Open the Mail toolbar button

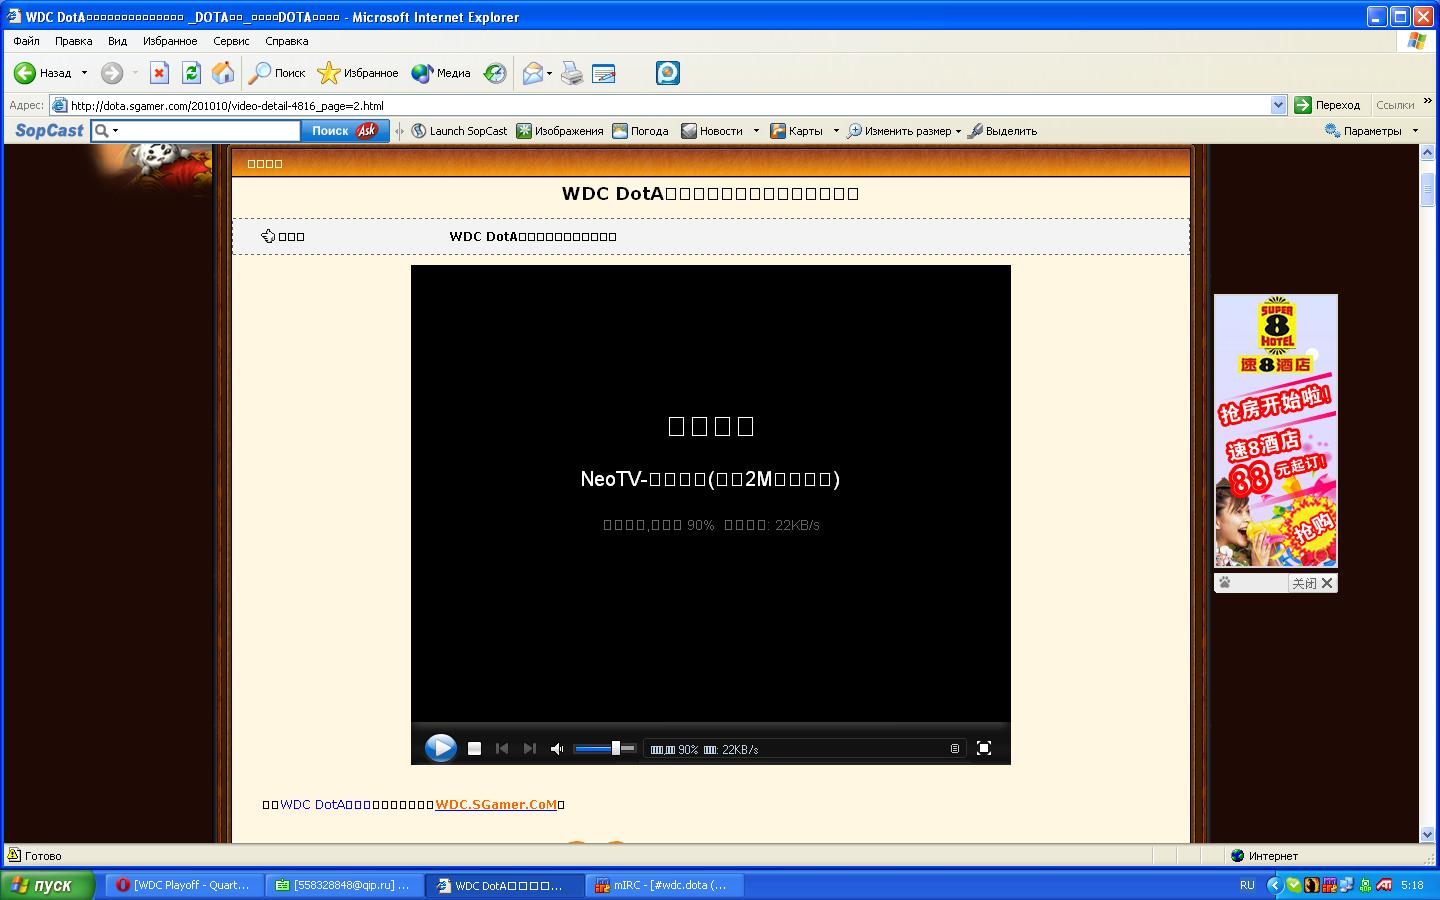click(532, 73)
